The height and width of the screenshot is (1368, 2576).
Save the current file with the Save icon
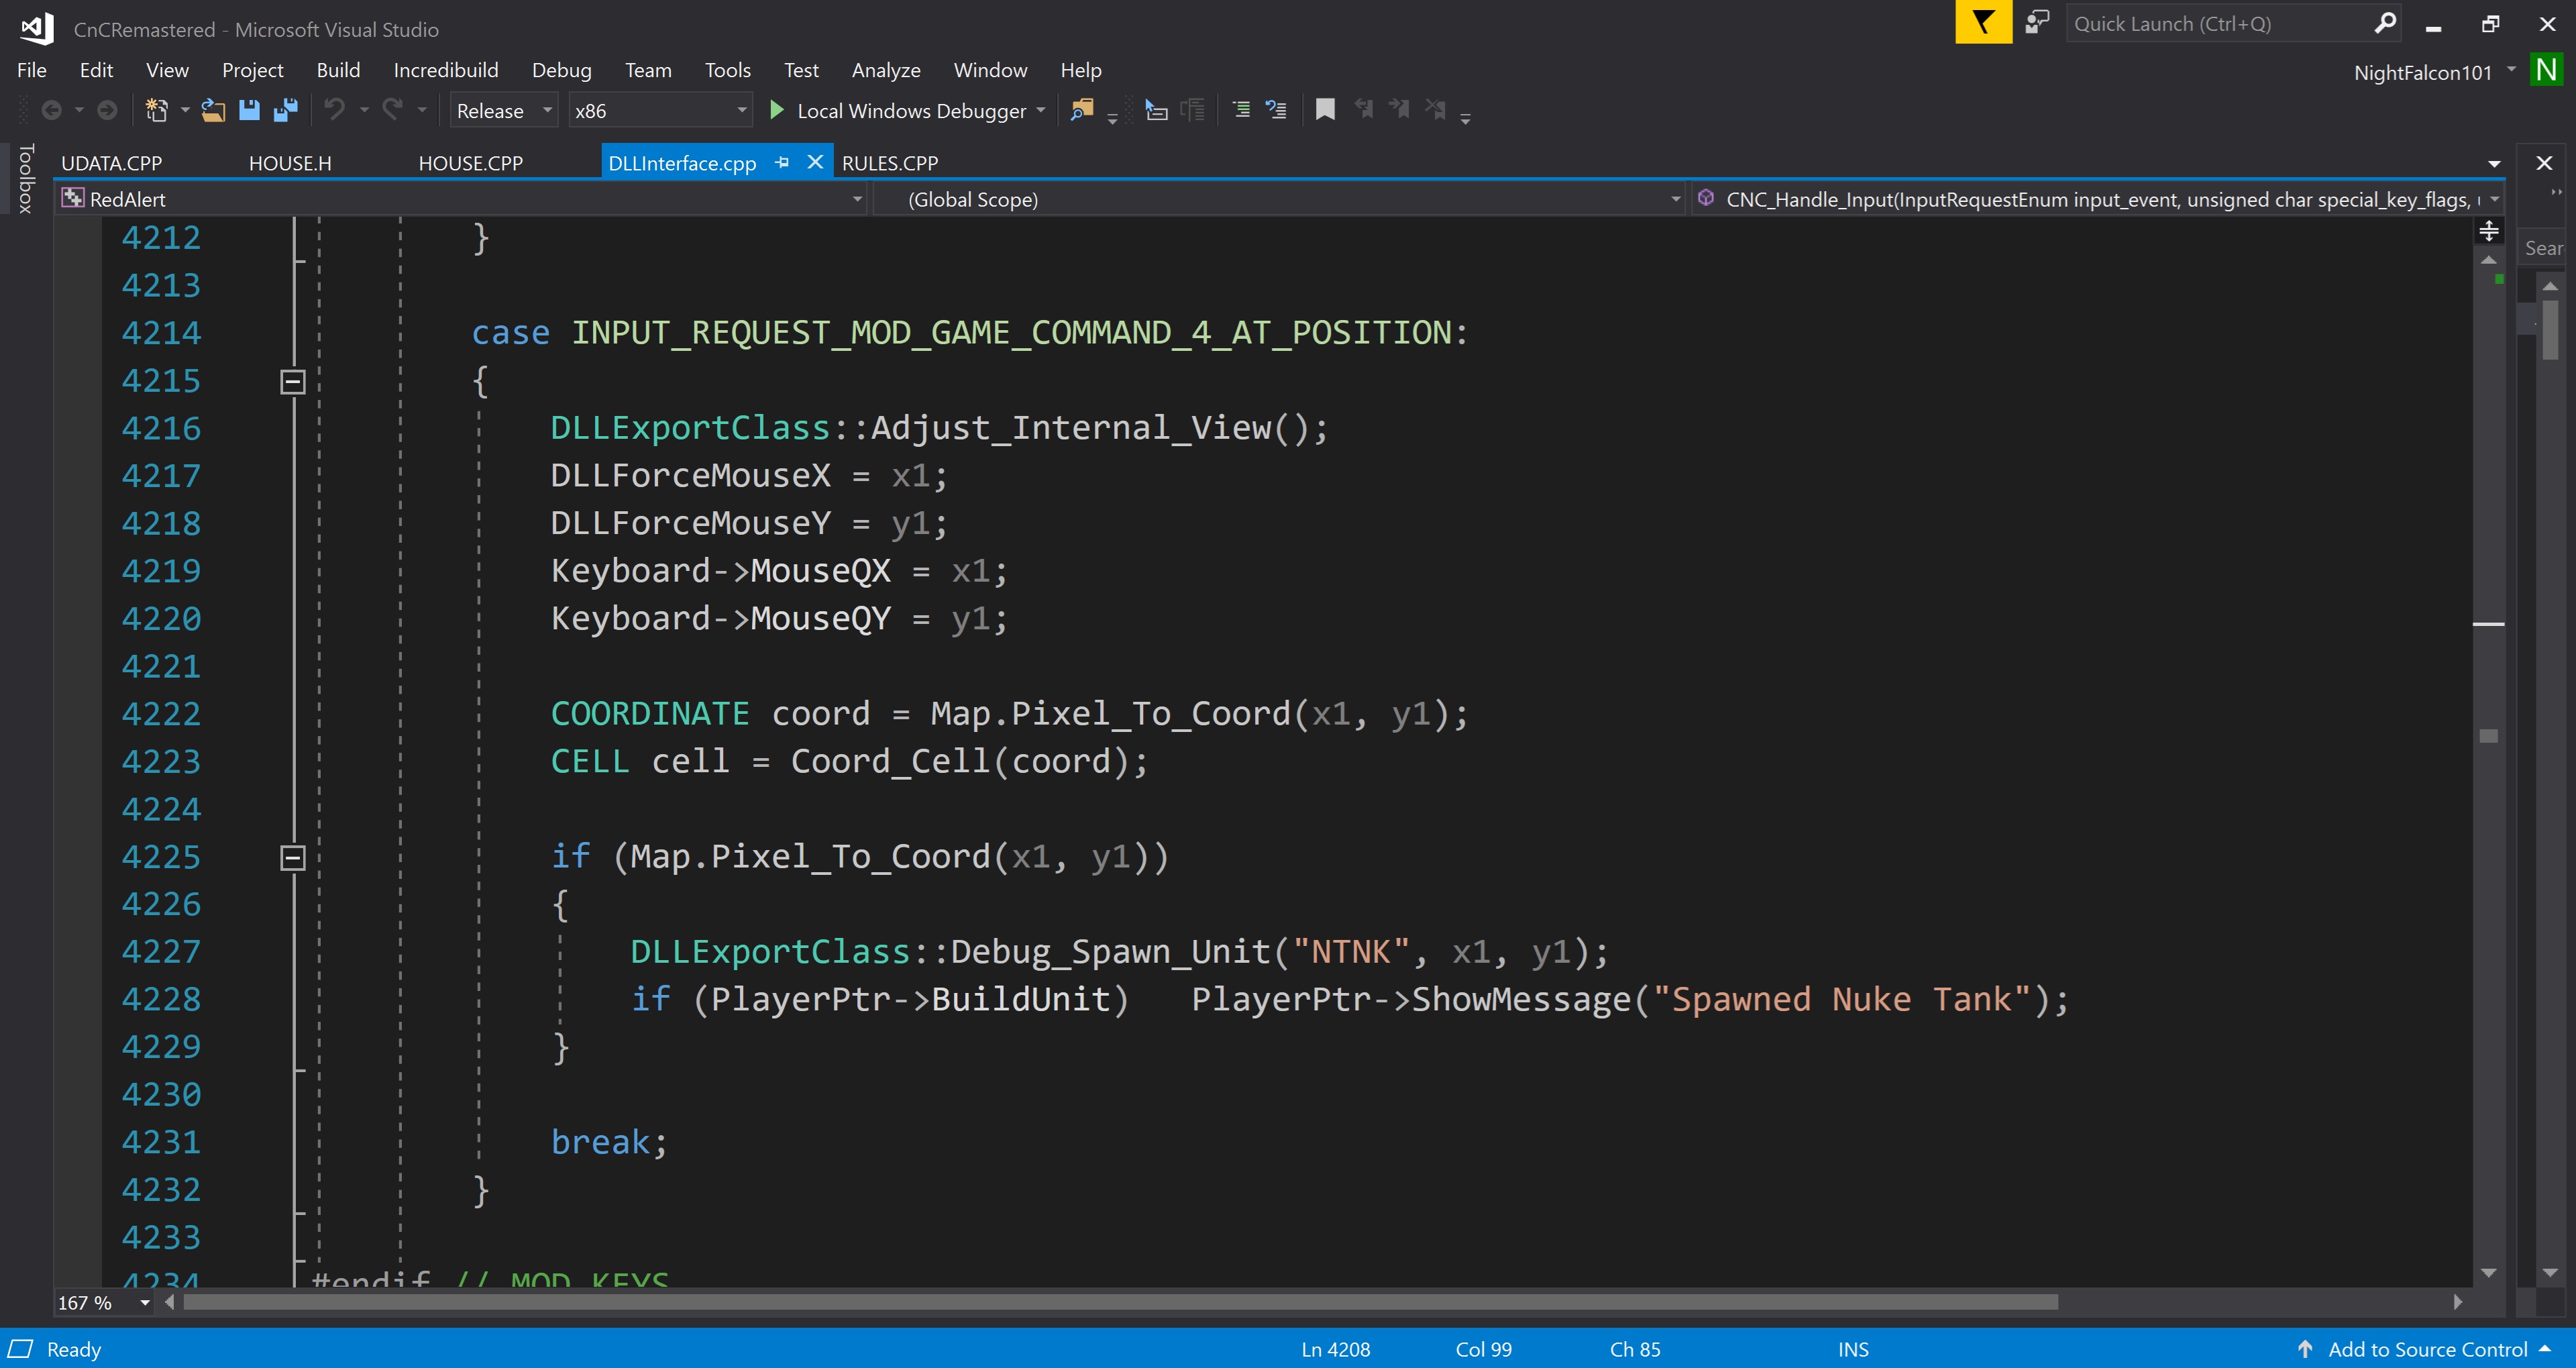249,110
